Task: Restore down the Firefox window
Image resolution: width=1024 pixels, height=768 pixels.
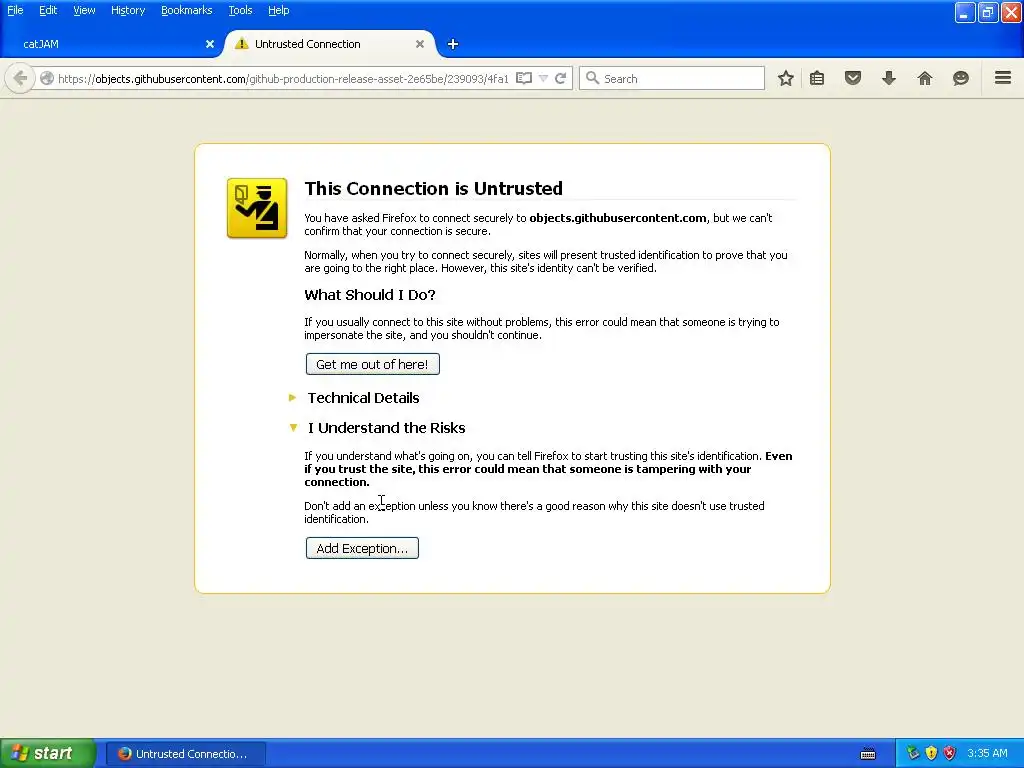Action: tap(988, 12)
